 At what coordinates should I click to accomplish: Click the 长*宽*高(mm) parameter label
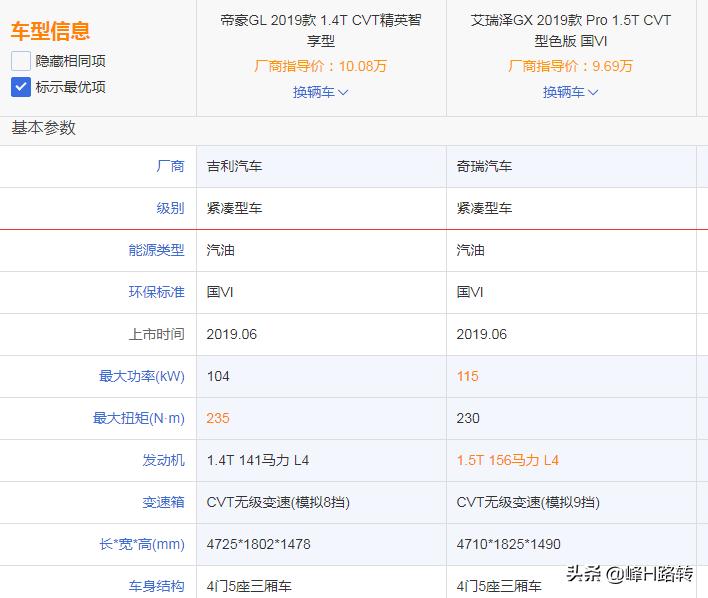[x=142, y=544]
